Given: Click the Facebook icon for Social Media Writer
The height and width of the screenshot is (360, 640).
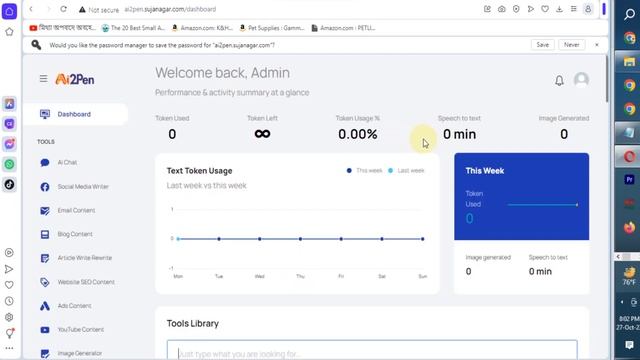Looking at the screenshot, I should point(45,187).
